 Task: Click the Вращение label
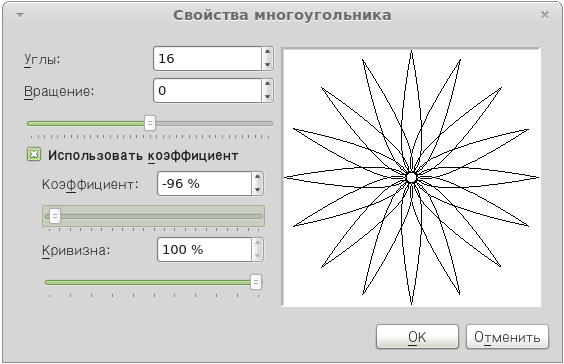[59, 91]
